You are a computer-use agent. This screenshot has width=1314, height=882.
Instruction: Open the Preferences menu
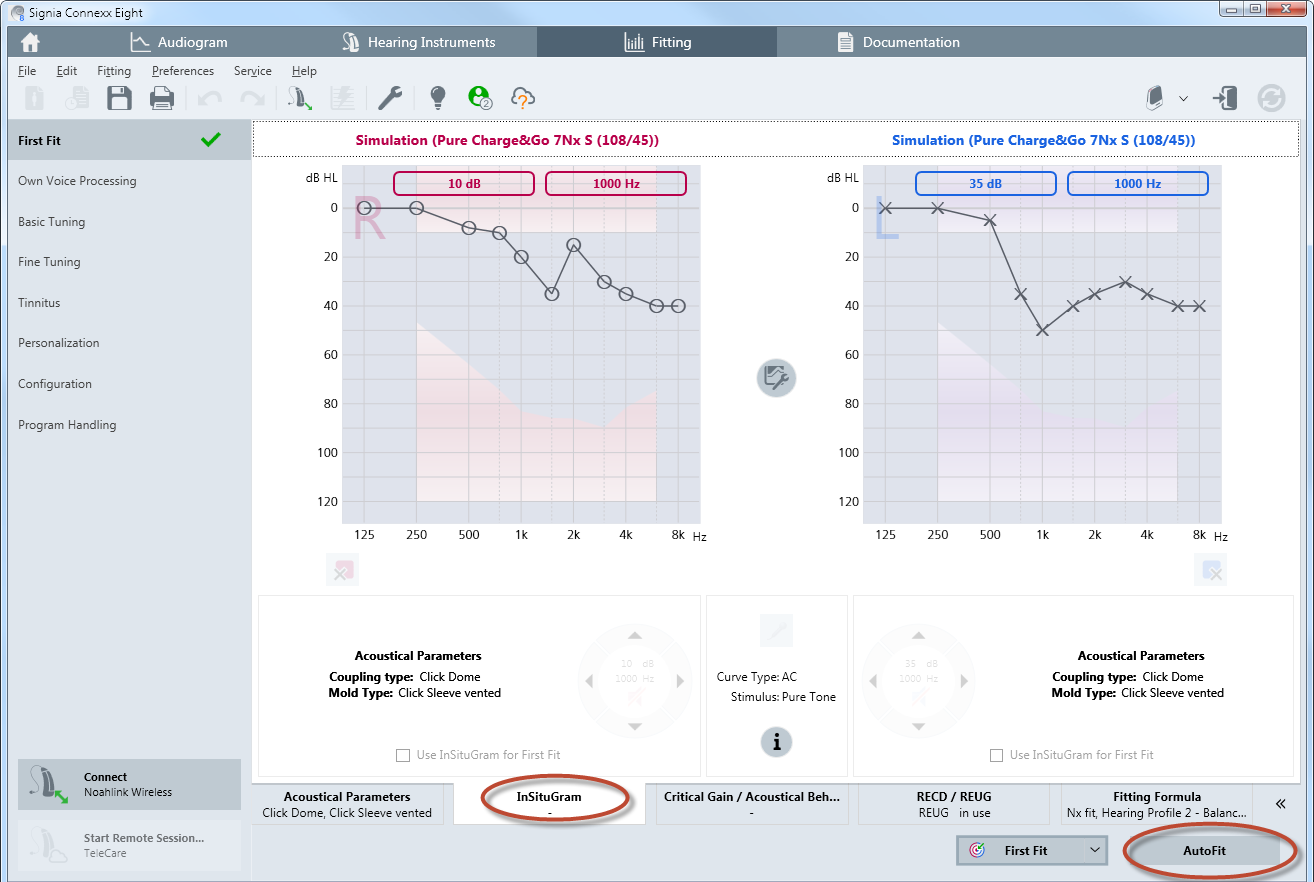coord(183,71)
